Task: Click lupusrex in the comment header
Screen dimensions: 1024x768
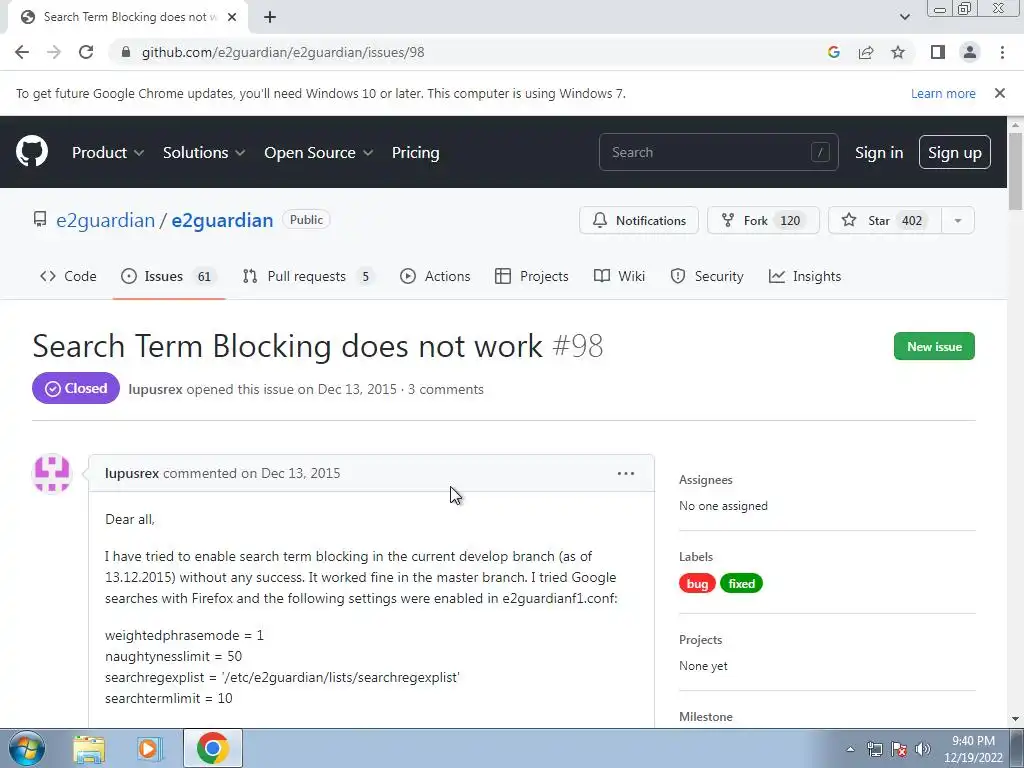Action: pyautogui.click(x=132, y=473)
